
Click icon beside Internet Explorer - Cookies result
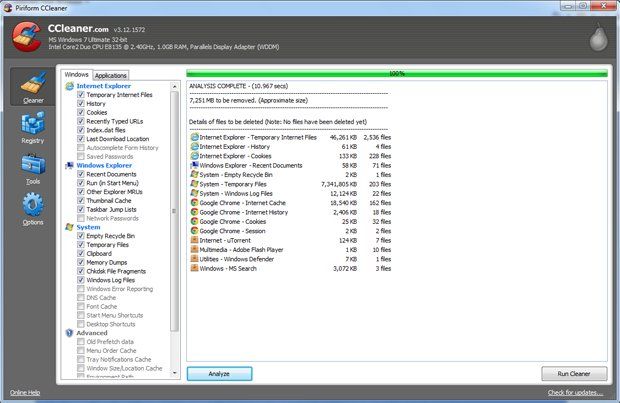(x=194, y=156)
